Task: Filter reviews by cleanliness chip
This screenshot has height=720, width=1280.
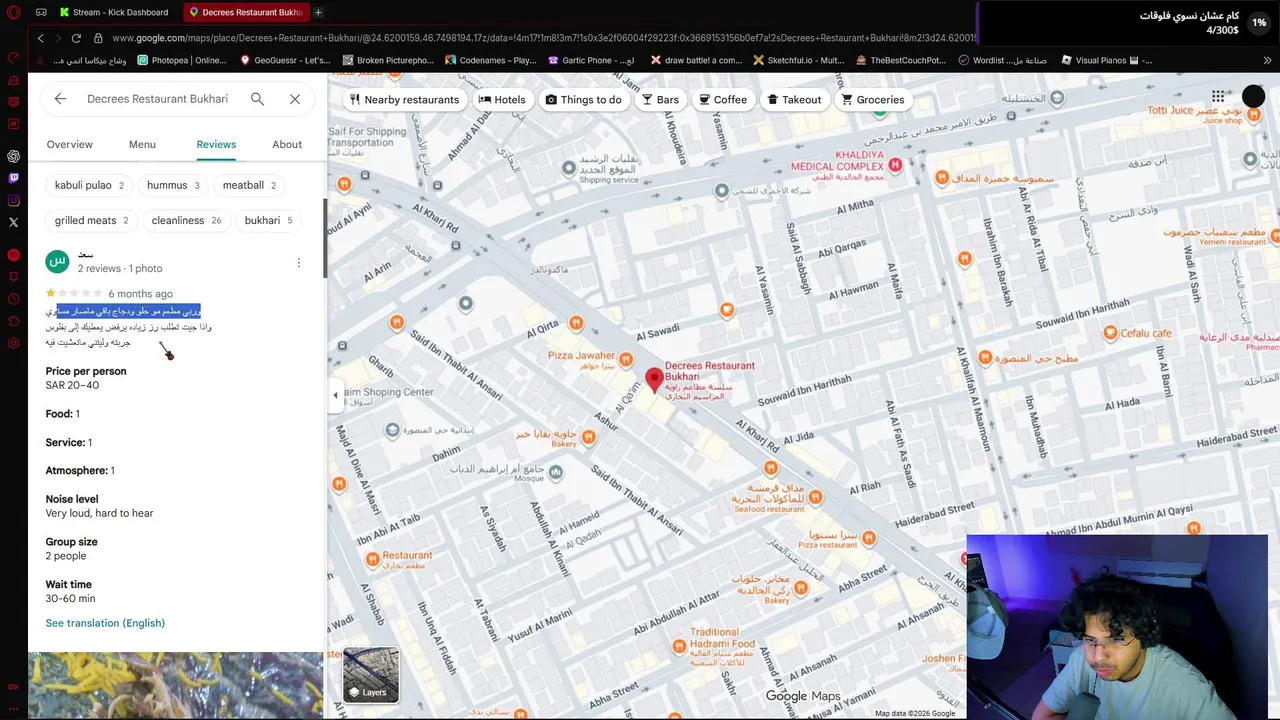Action: coord(186,220)
